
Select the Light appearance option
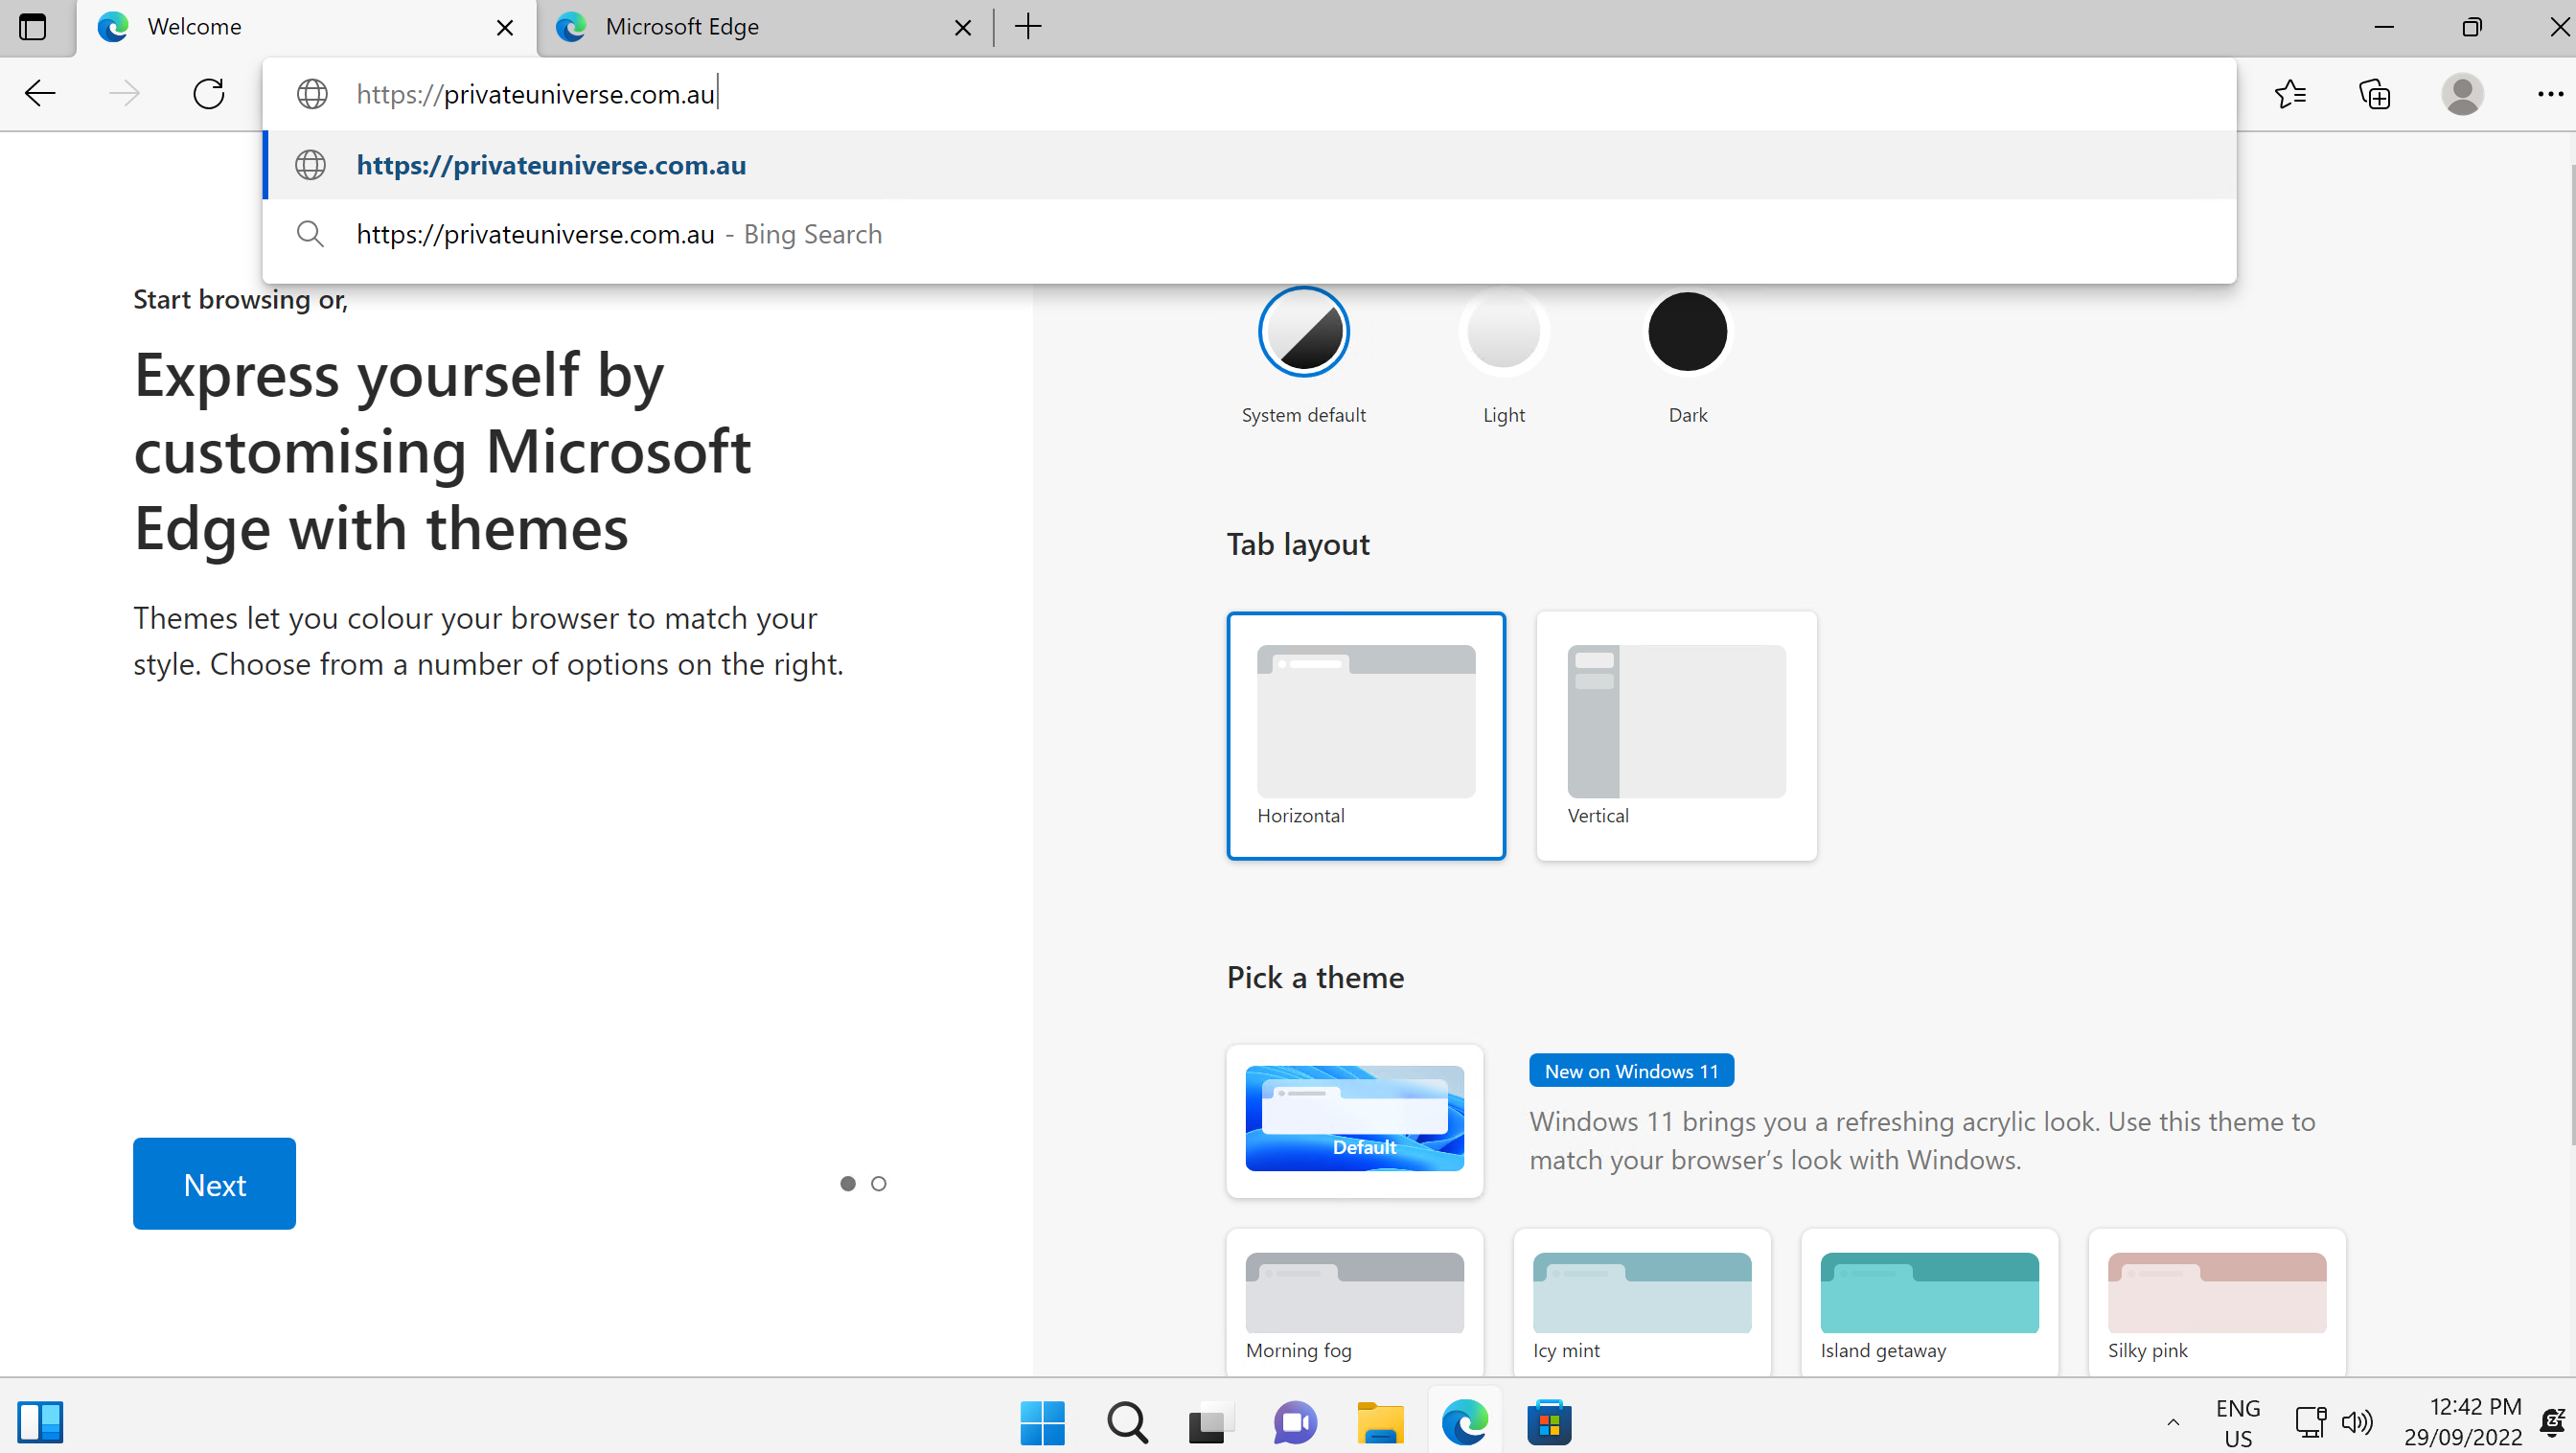pos(1503,332)
